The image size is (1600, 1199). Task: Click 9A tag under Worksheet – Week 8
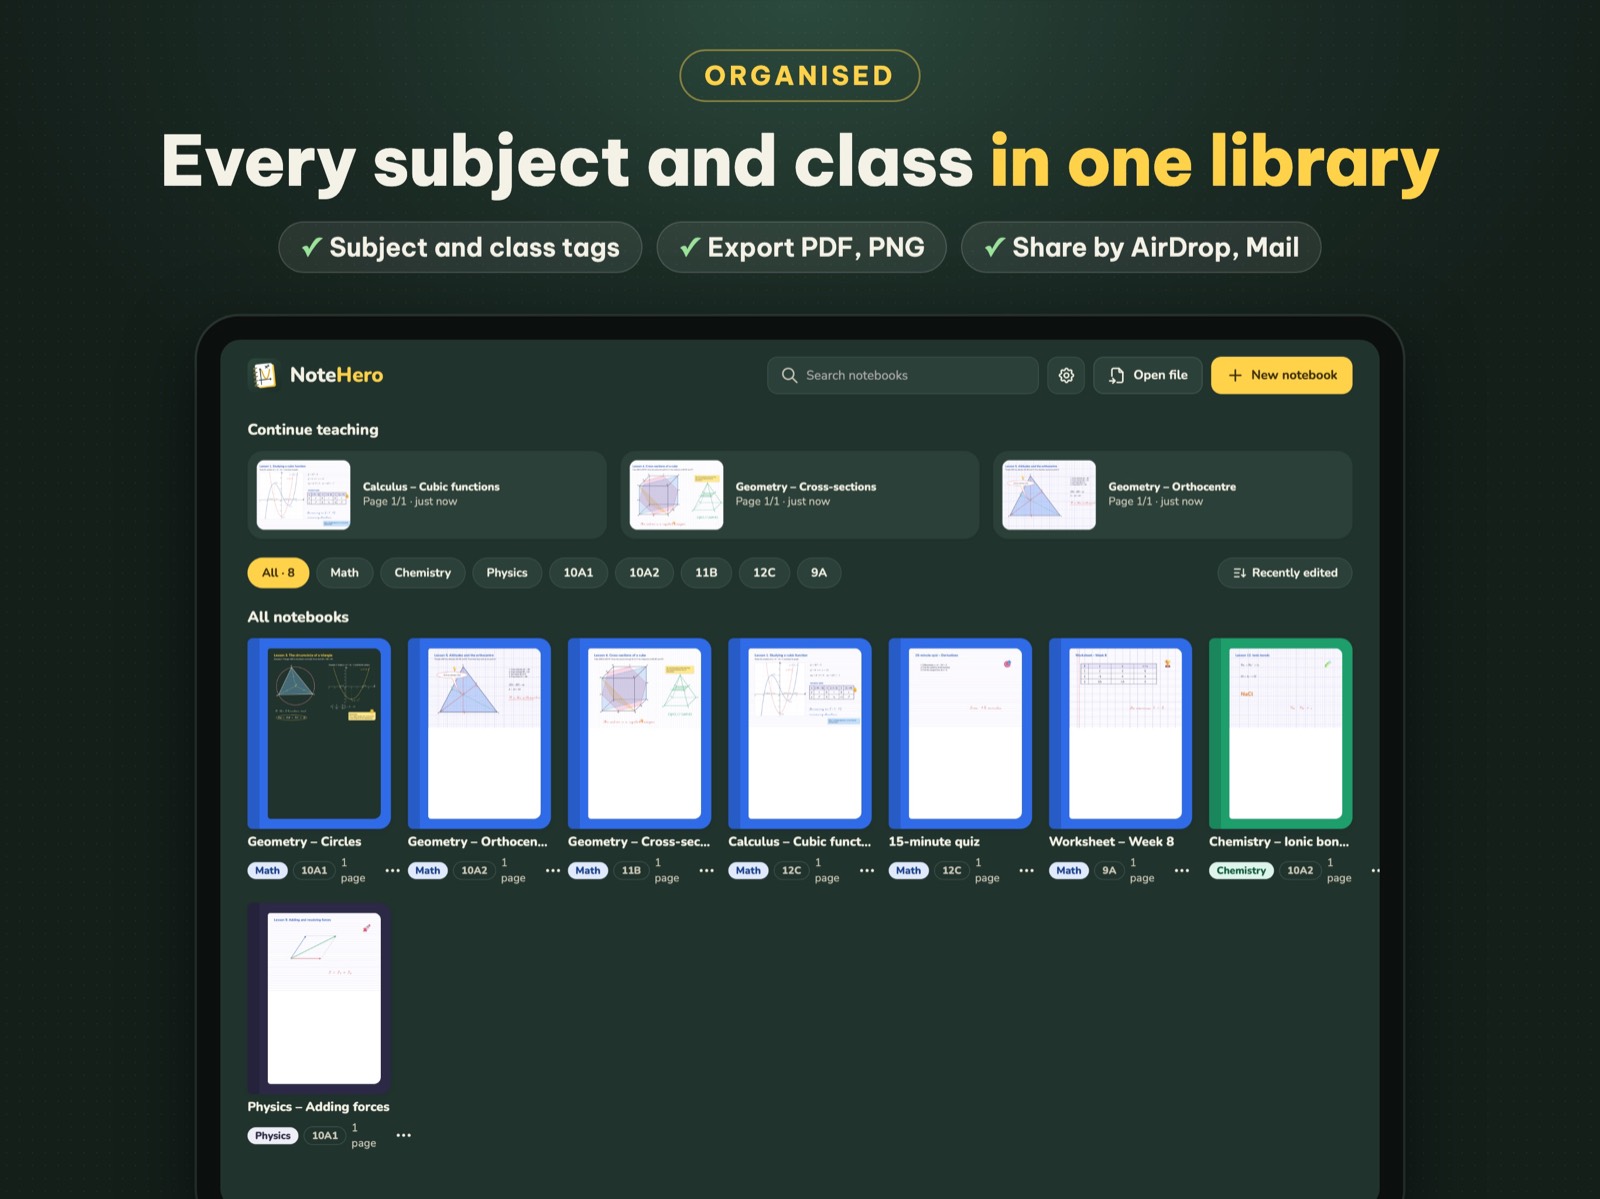[x=1109, y=871]
